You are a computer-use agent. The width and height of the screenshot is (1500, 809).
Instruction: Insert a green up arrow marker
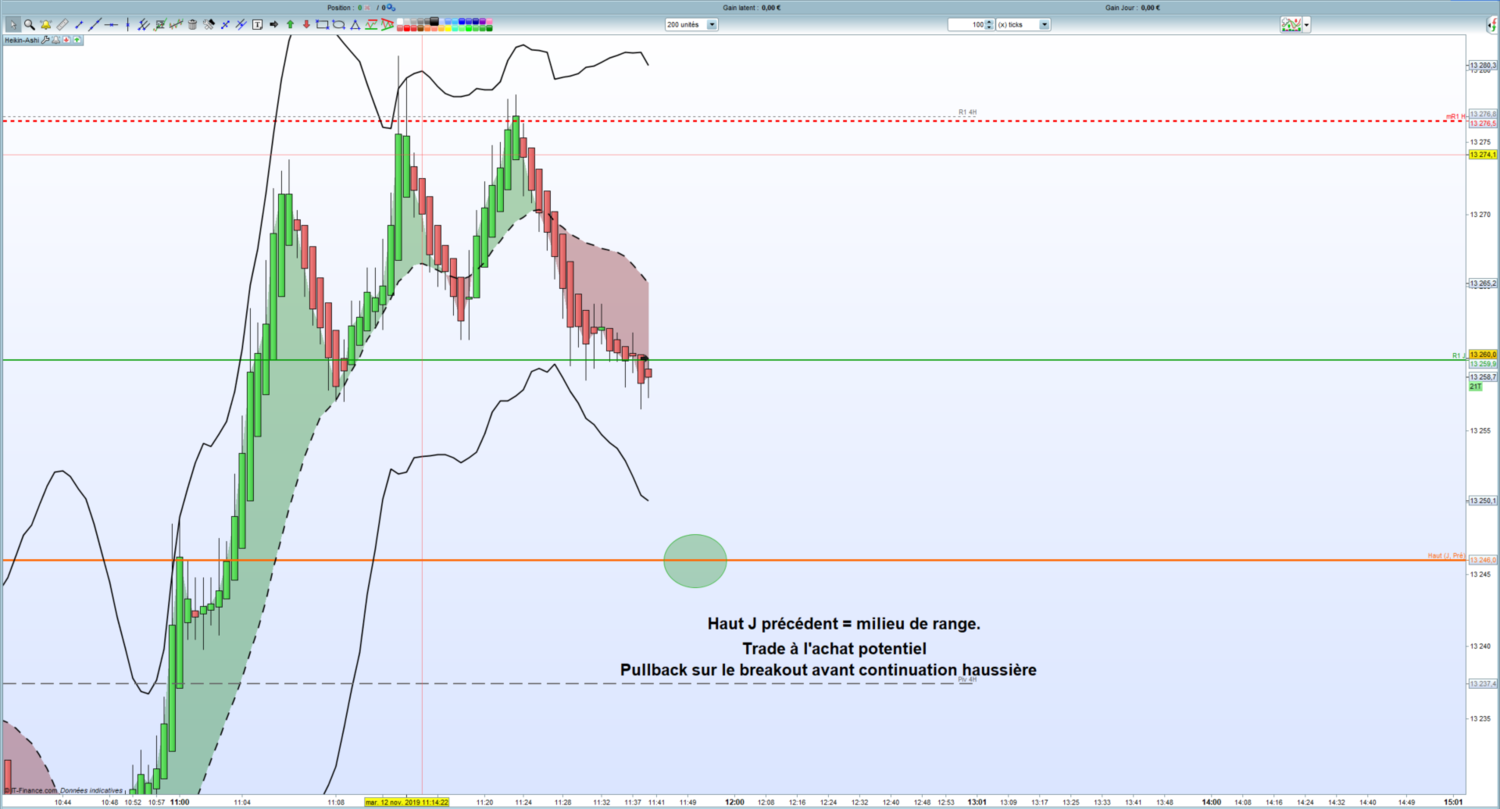(x=290, y=24)
